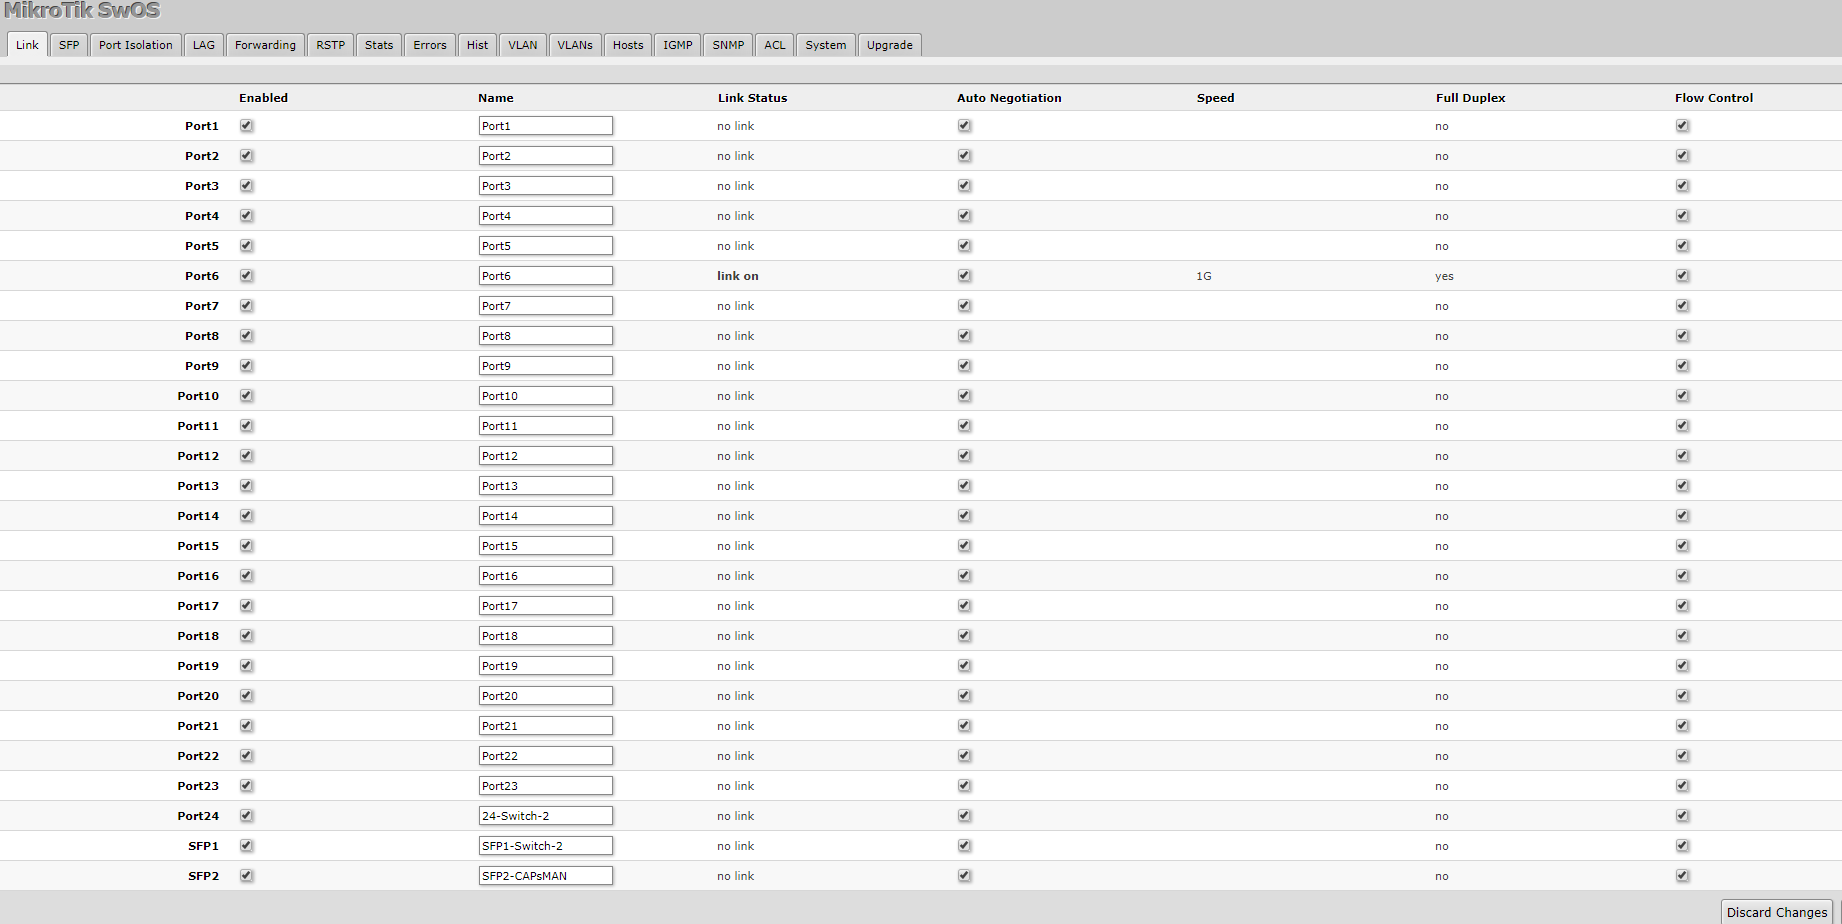Go to the Forwarding tab
1842x924 pixels.
pos(265,45)
